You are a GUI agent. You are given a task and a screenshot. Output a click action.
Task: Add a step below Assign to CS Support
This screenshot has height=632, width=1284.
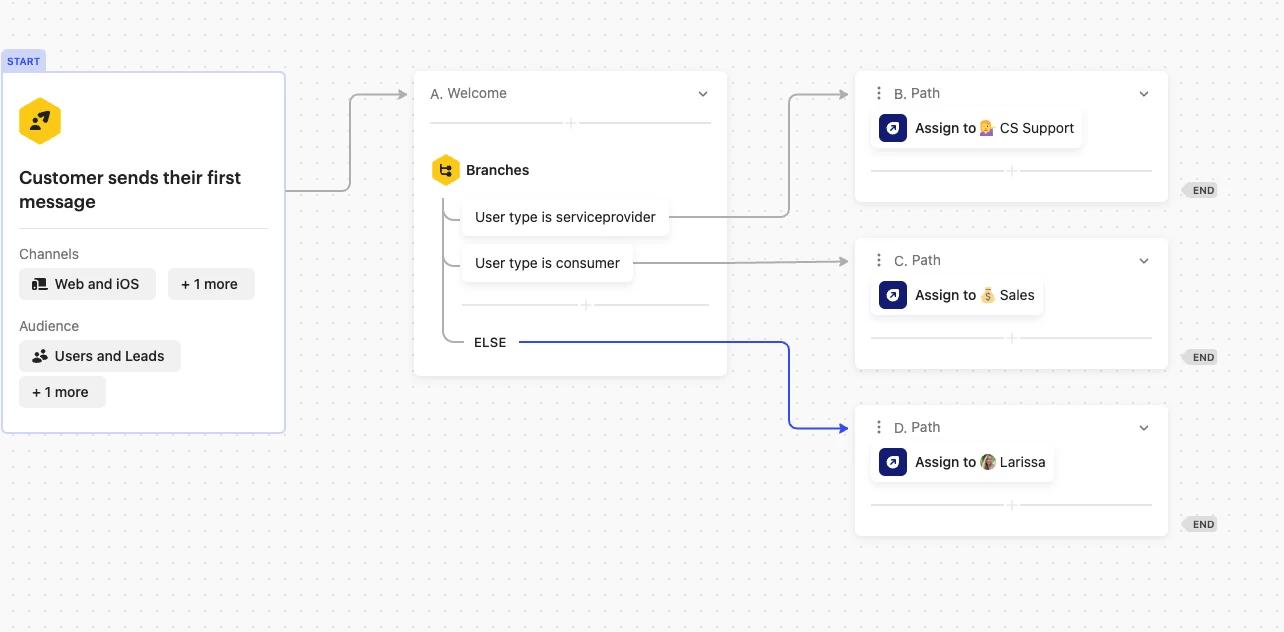[x=1011, y=171]
